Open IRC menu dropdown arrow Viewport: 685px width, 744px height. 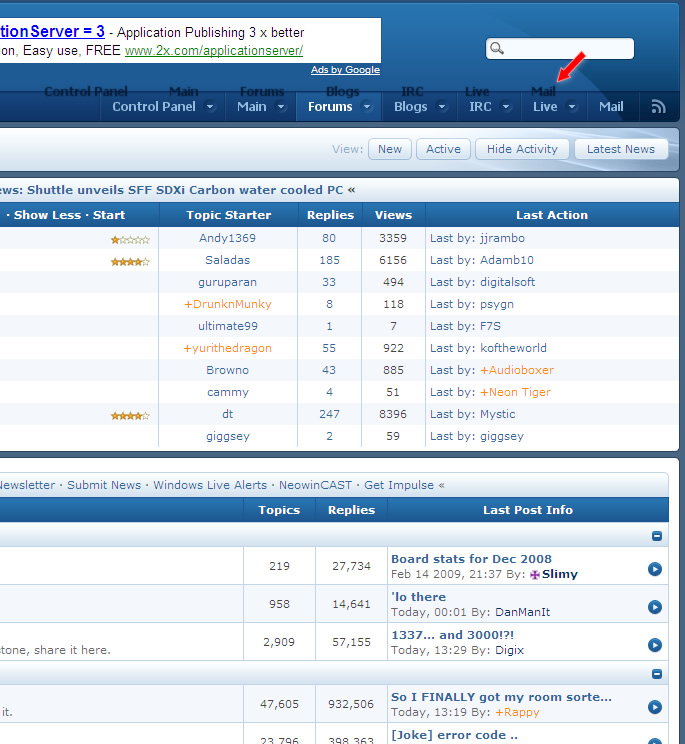coord(506,107)
